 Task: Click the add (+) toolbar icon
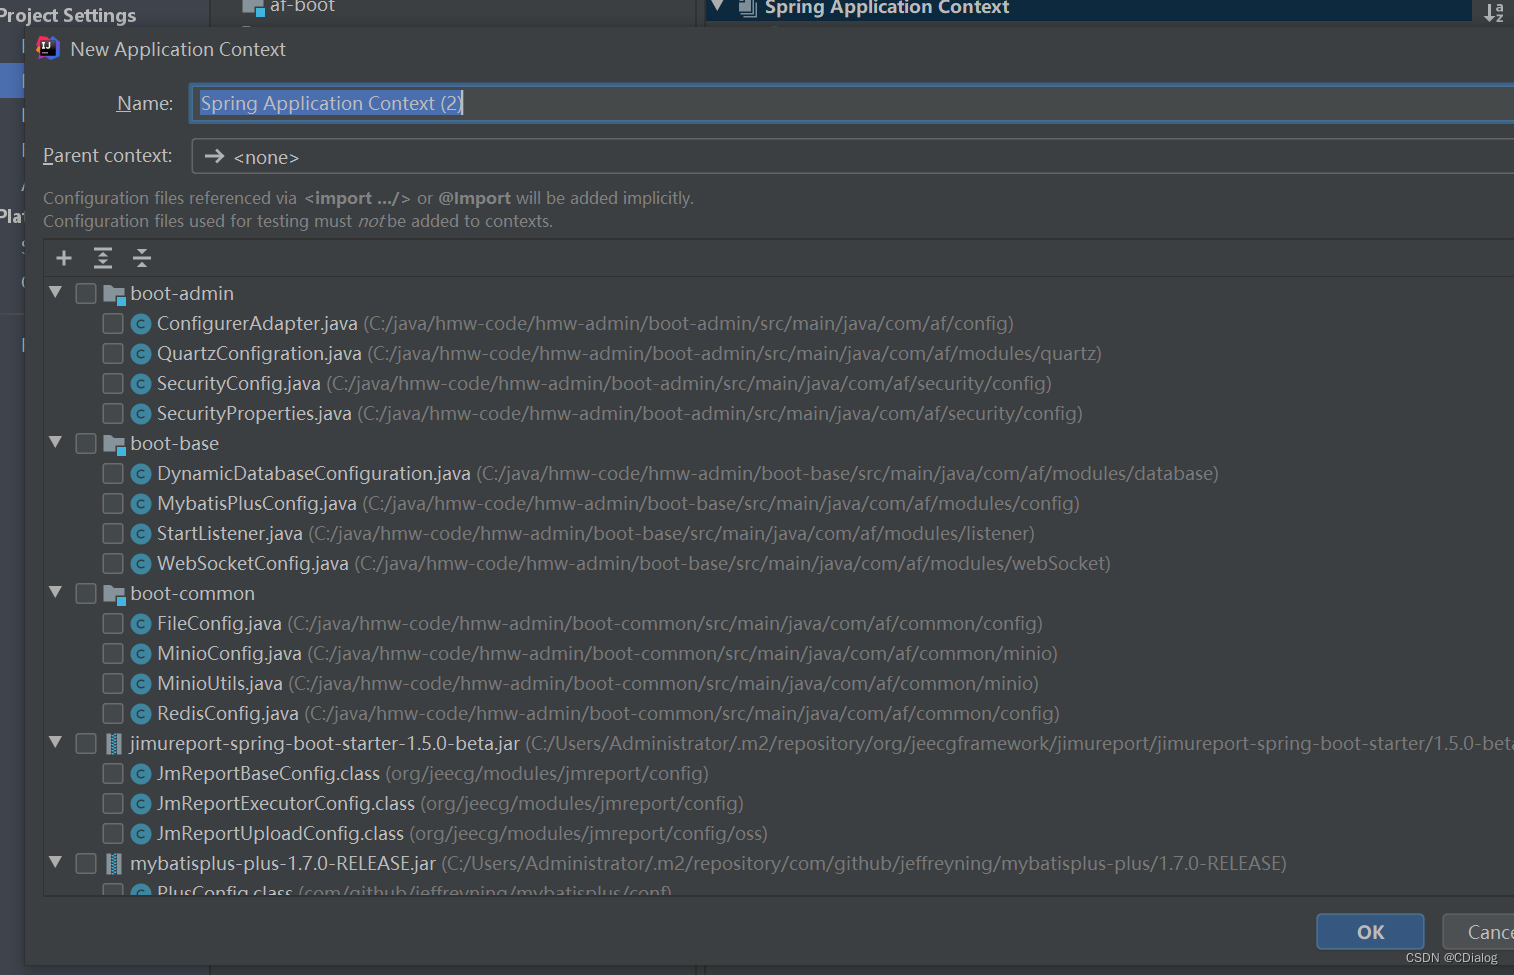[64, 258]
